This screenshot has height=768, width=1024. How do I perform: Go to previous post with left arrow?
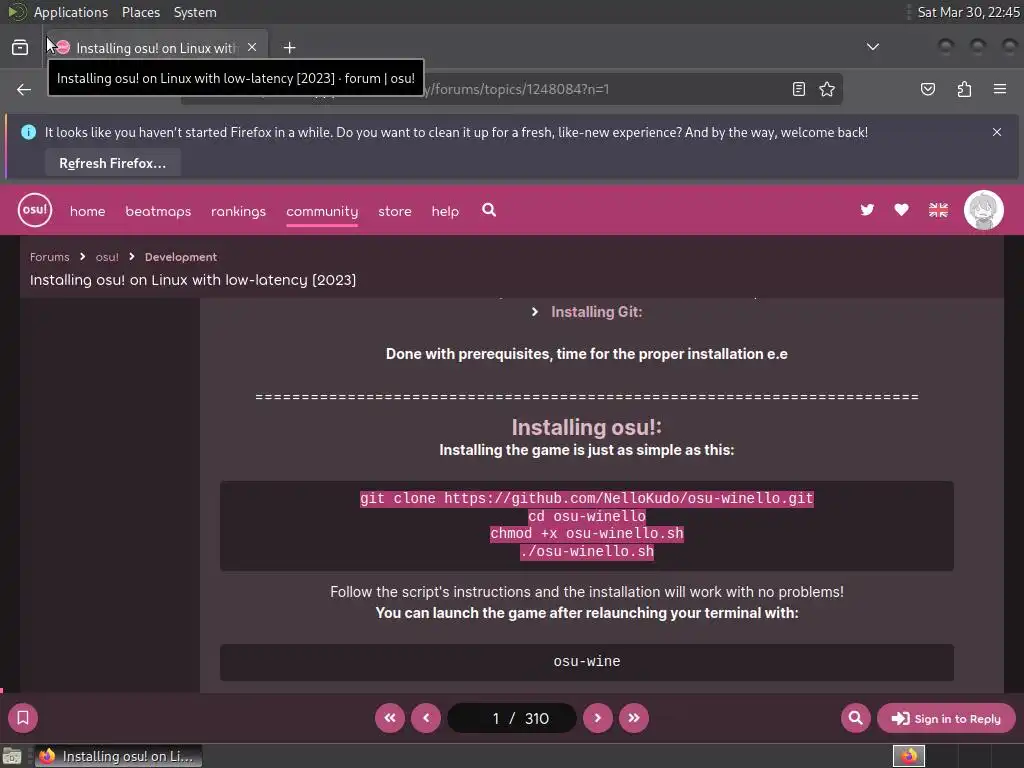426,718
